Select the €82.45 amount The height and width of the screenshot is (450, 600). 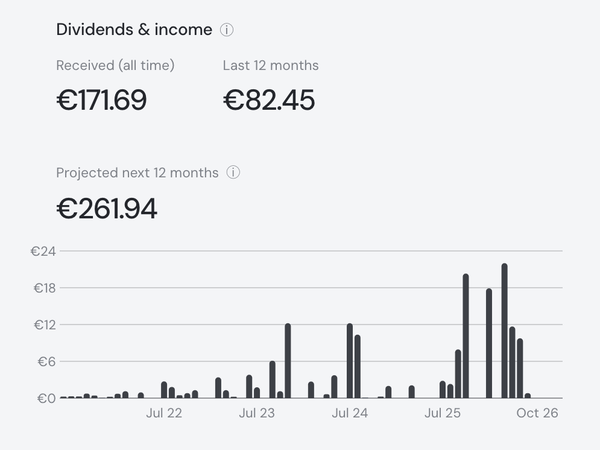tap(269, 100)
